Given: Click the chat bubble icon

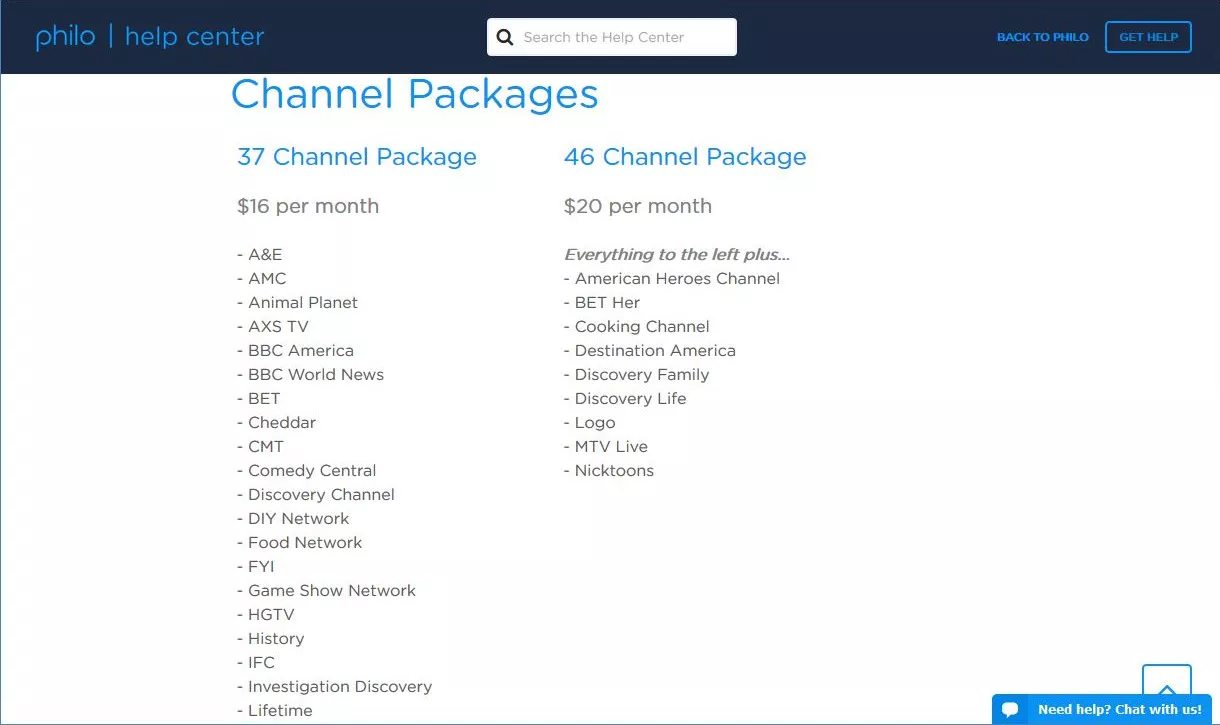Looking at the screenshot, I should [x=1010, y=710].
